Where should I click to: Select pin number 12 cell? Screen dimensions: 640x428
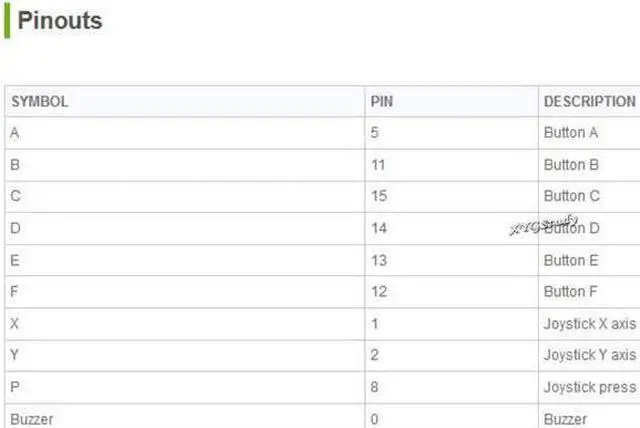[x=452, y=292]
